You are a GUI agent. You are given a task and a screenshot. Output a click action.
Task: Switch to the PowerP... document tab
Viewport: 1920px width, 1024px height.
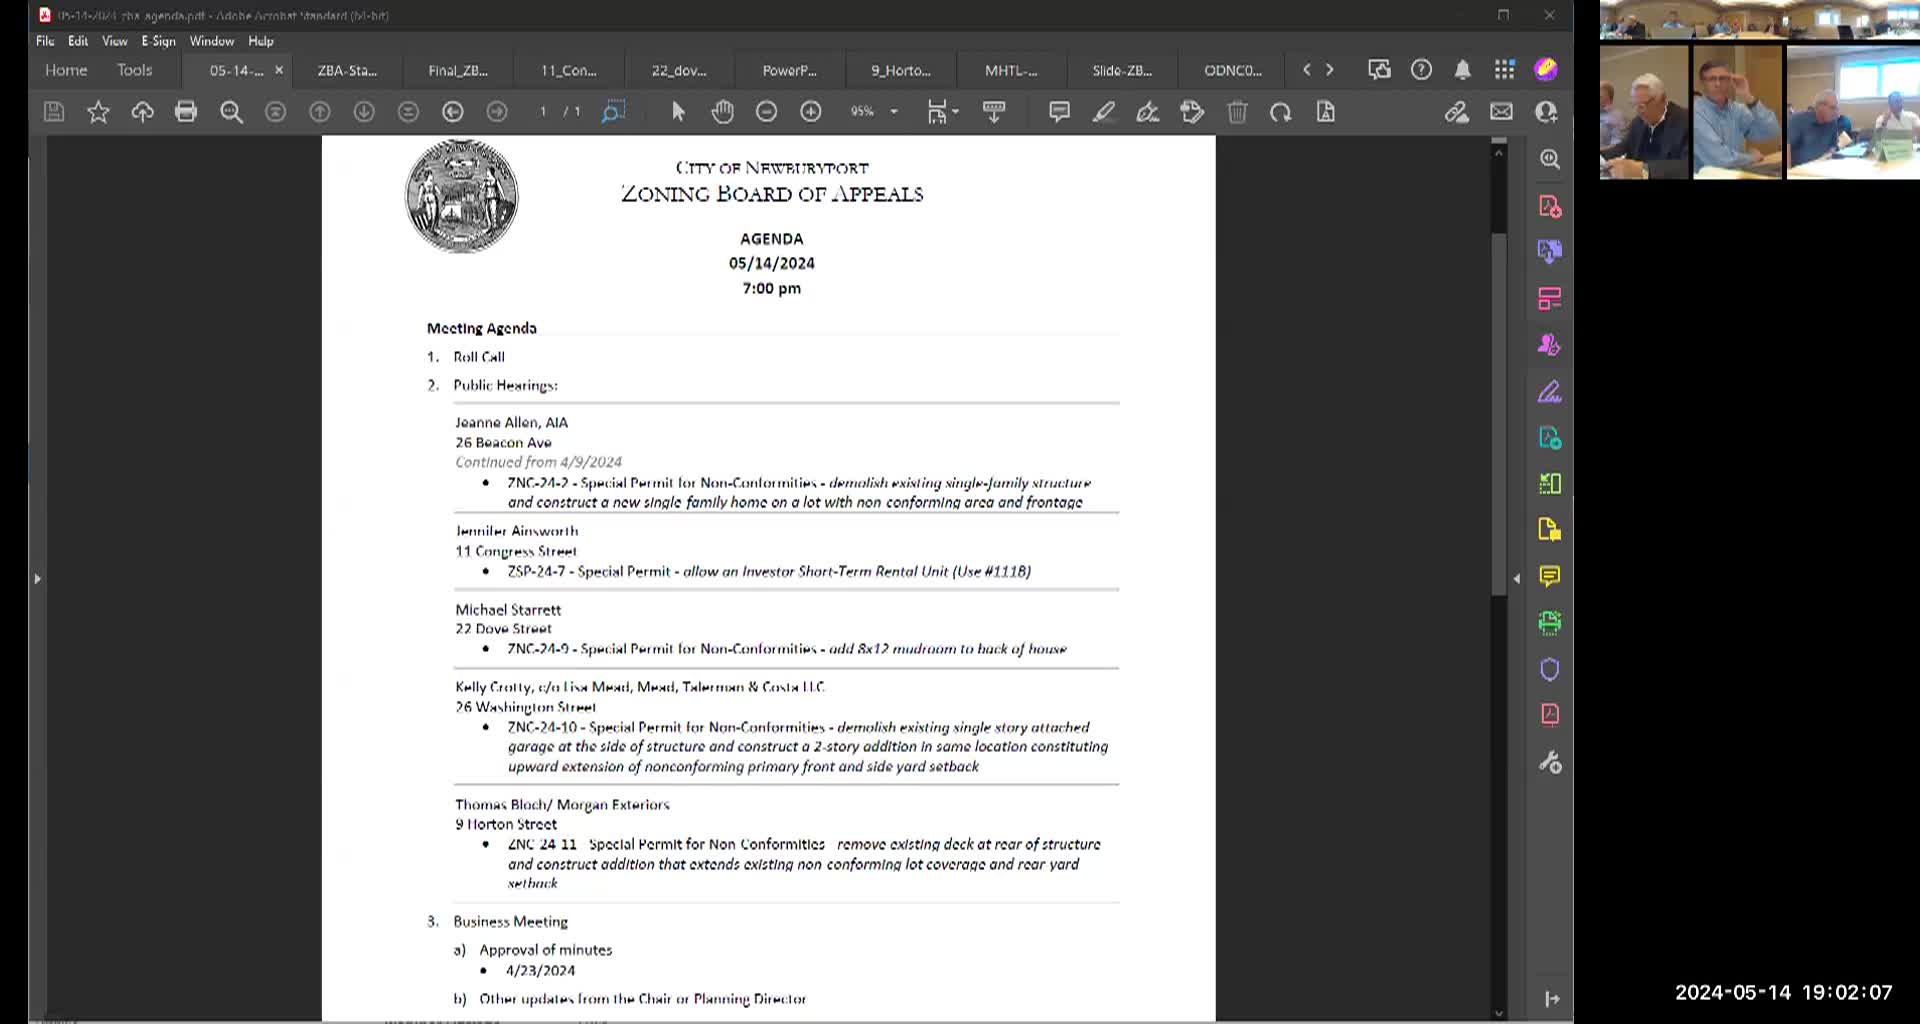tap(790, 71)
